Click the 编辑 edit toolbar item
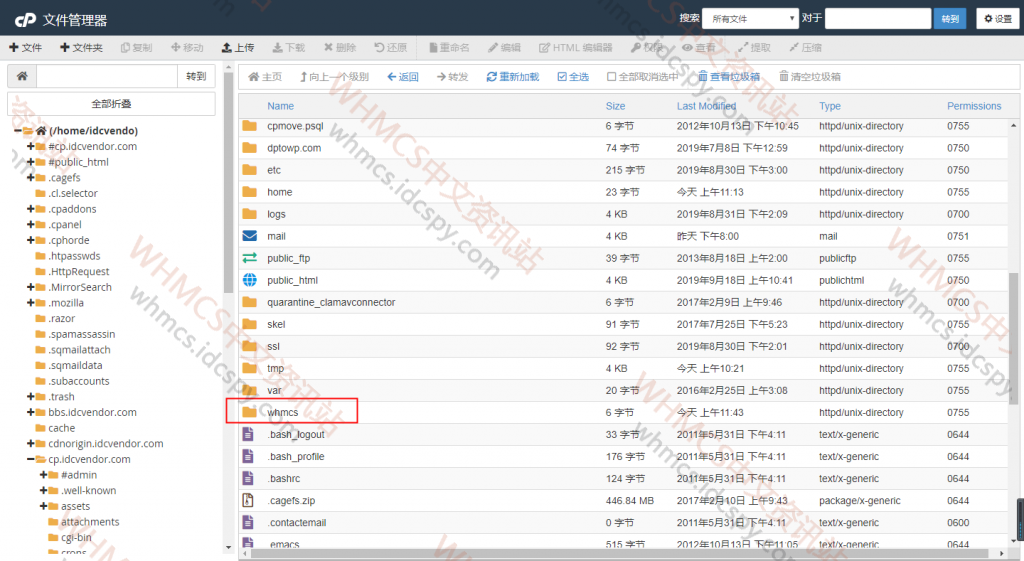The height and width of the screenshot is (561, 1024). coord(504,48)
